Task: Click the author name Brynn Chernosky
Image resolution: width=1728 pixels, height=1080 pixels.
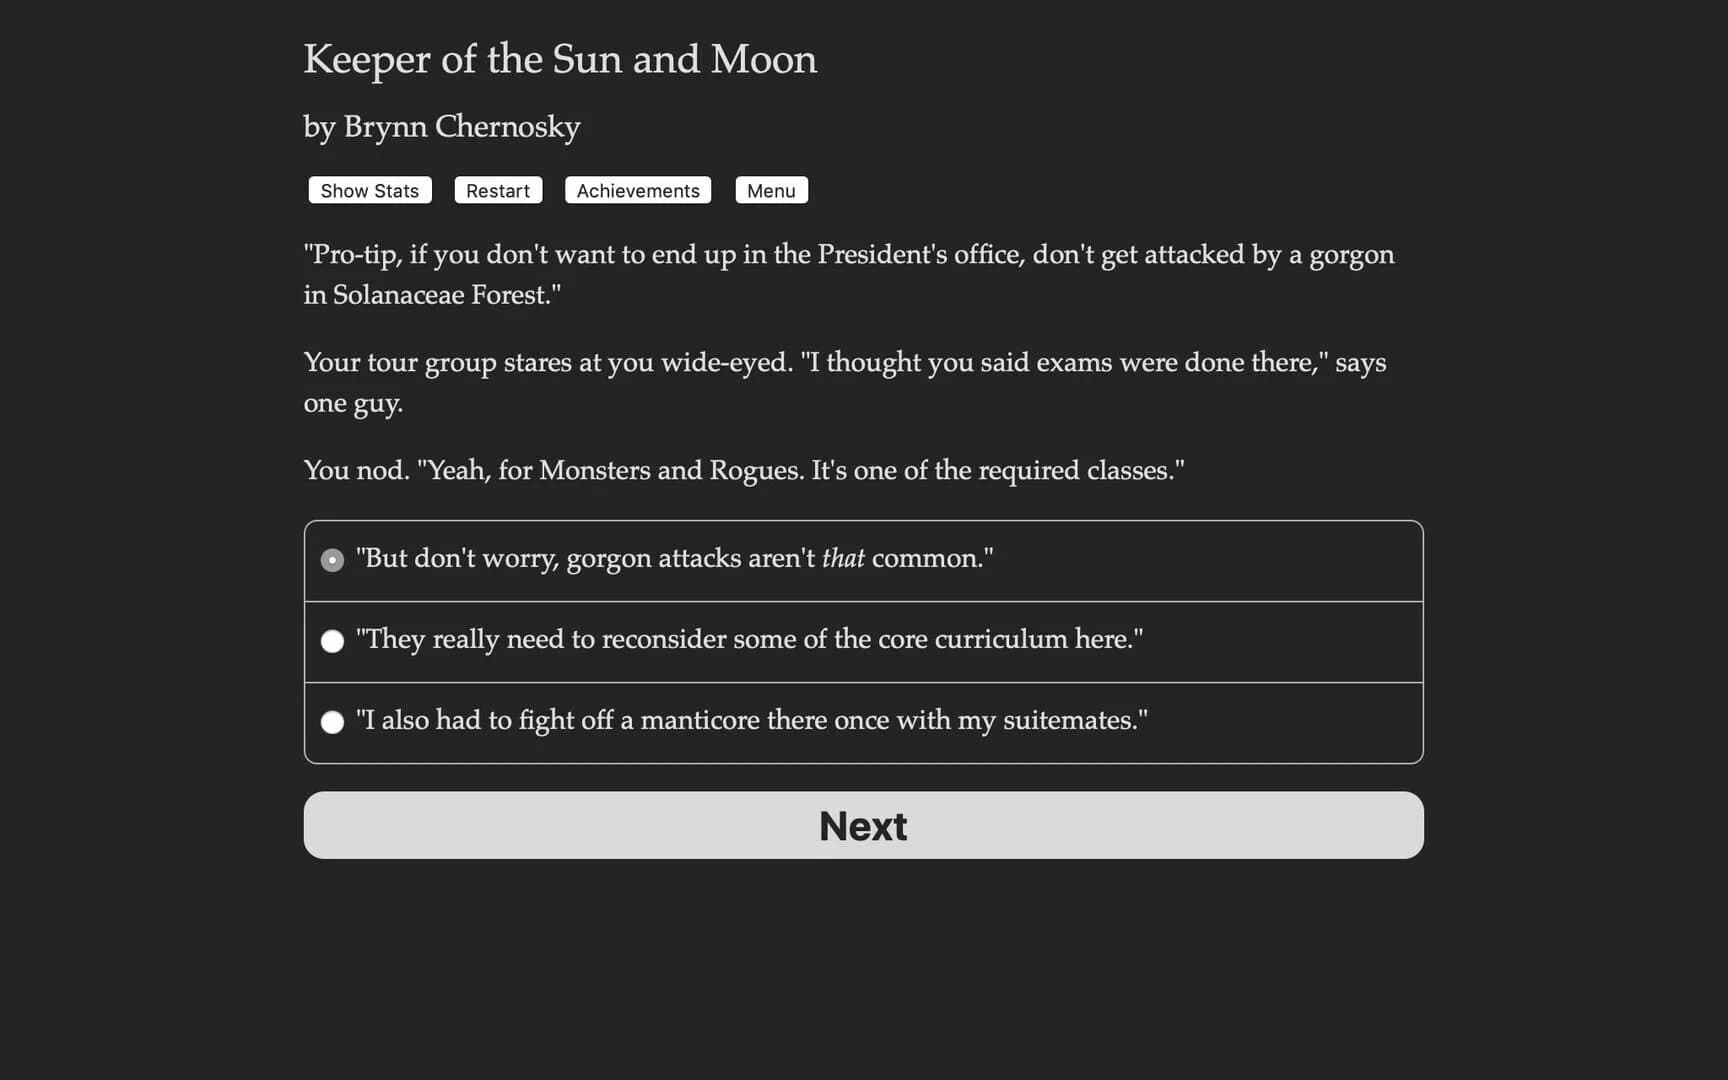Action: point(441,127)
